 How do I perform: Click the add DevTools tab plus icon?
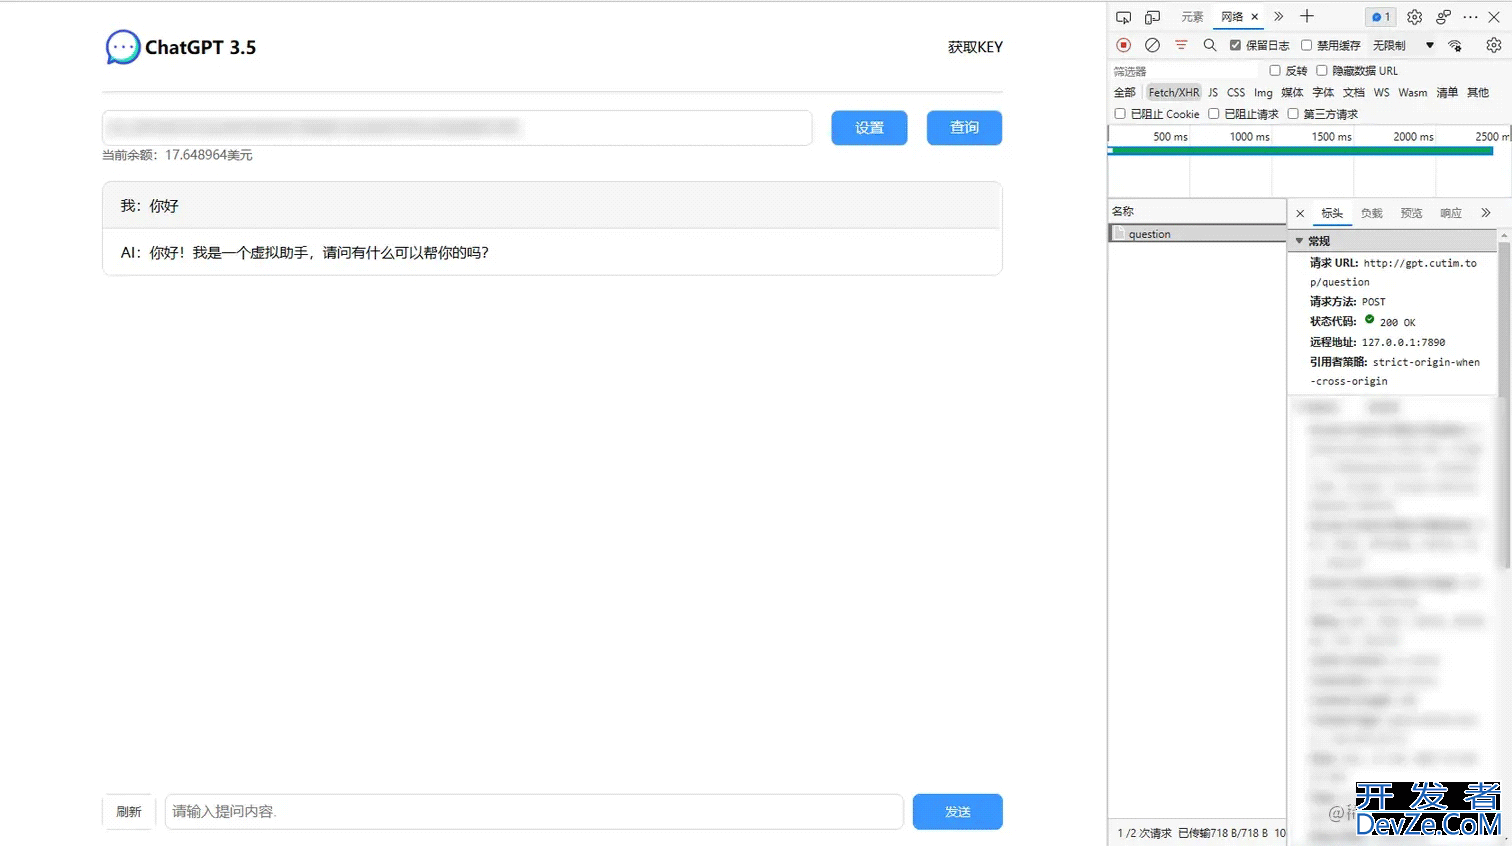[1306, 16]
